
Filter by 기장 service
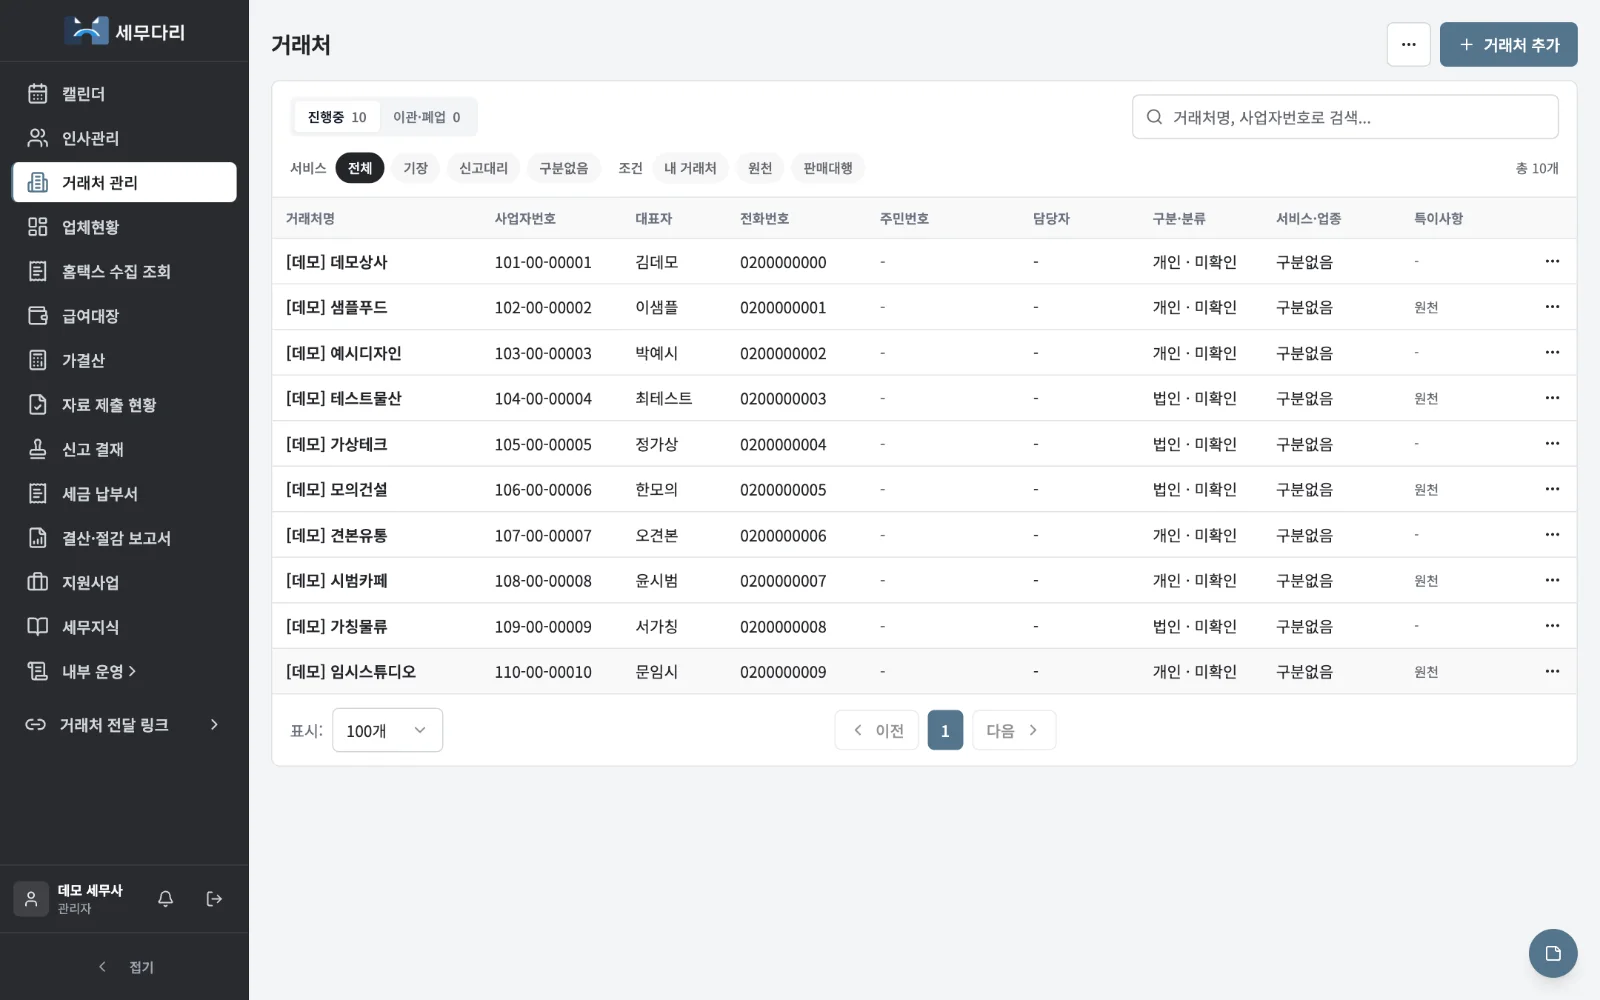(415, 168)
